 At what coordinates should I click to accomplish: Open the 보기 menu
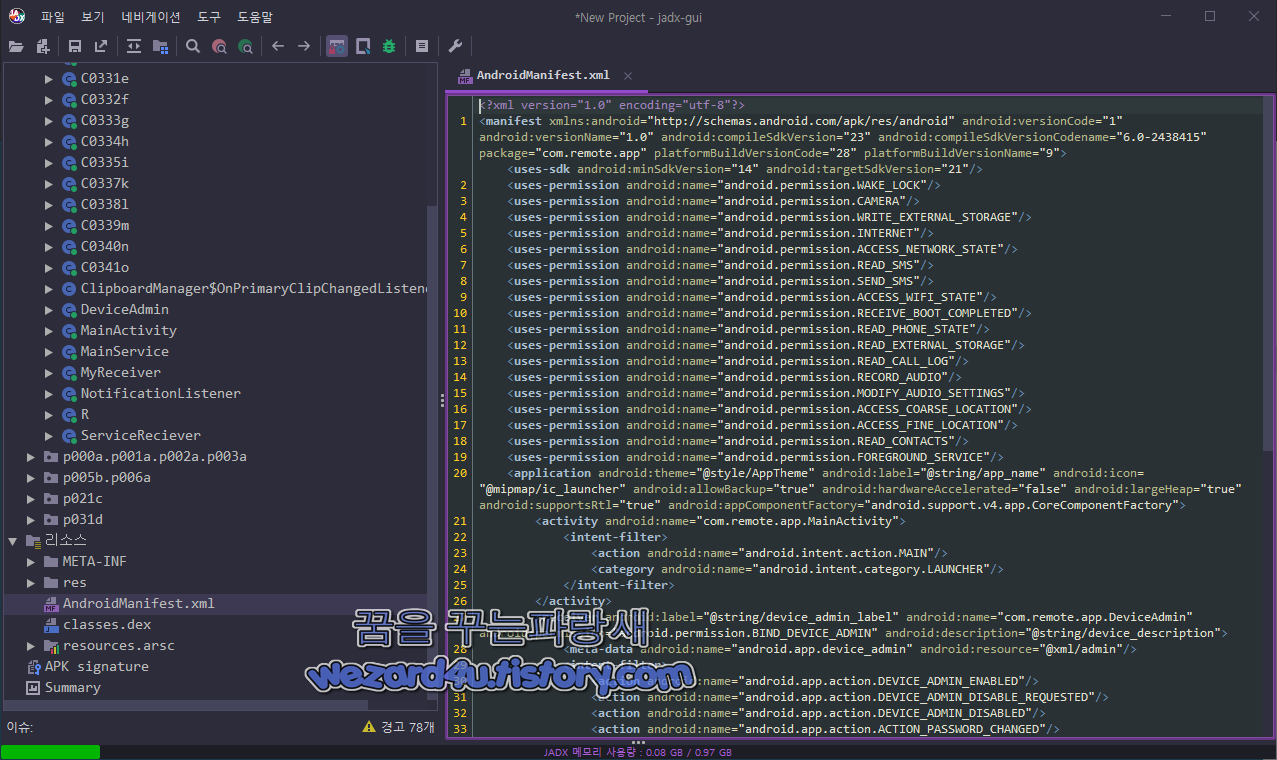pyautogui.click(x=93, y=17)
